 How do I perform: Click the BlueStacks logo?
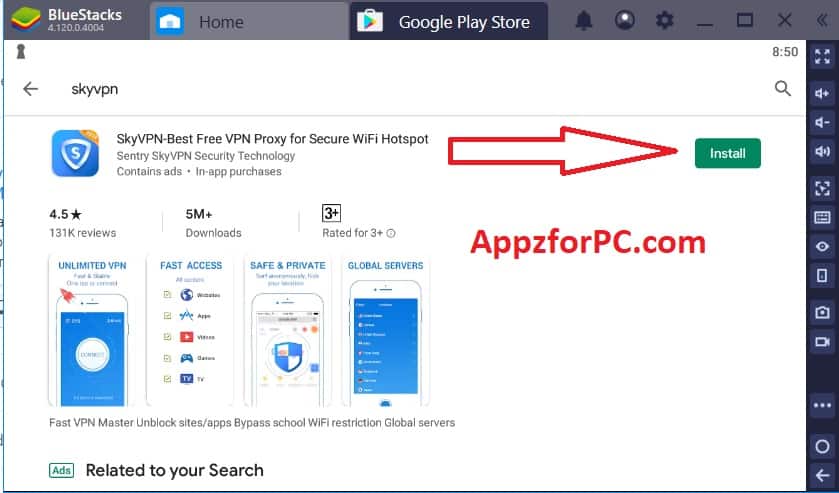[x=26, y=20]
